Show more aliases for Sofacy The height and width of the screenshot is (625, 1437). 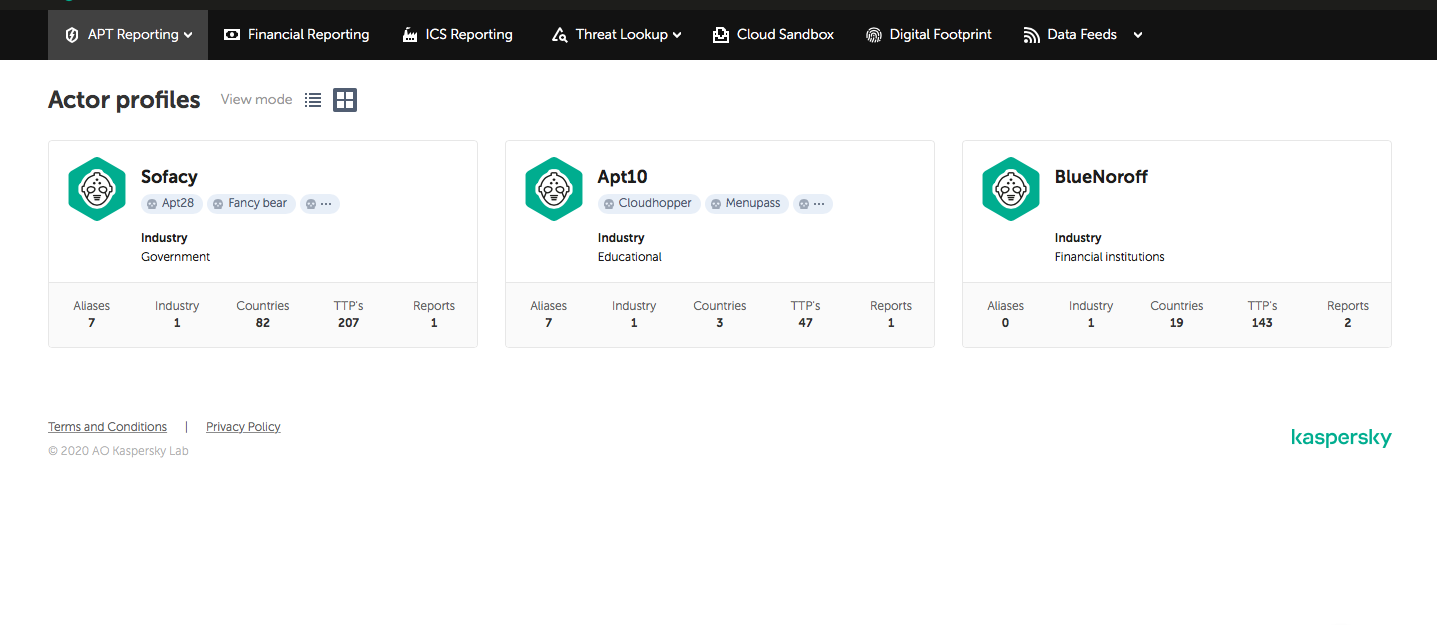point(320,204)
